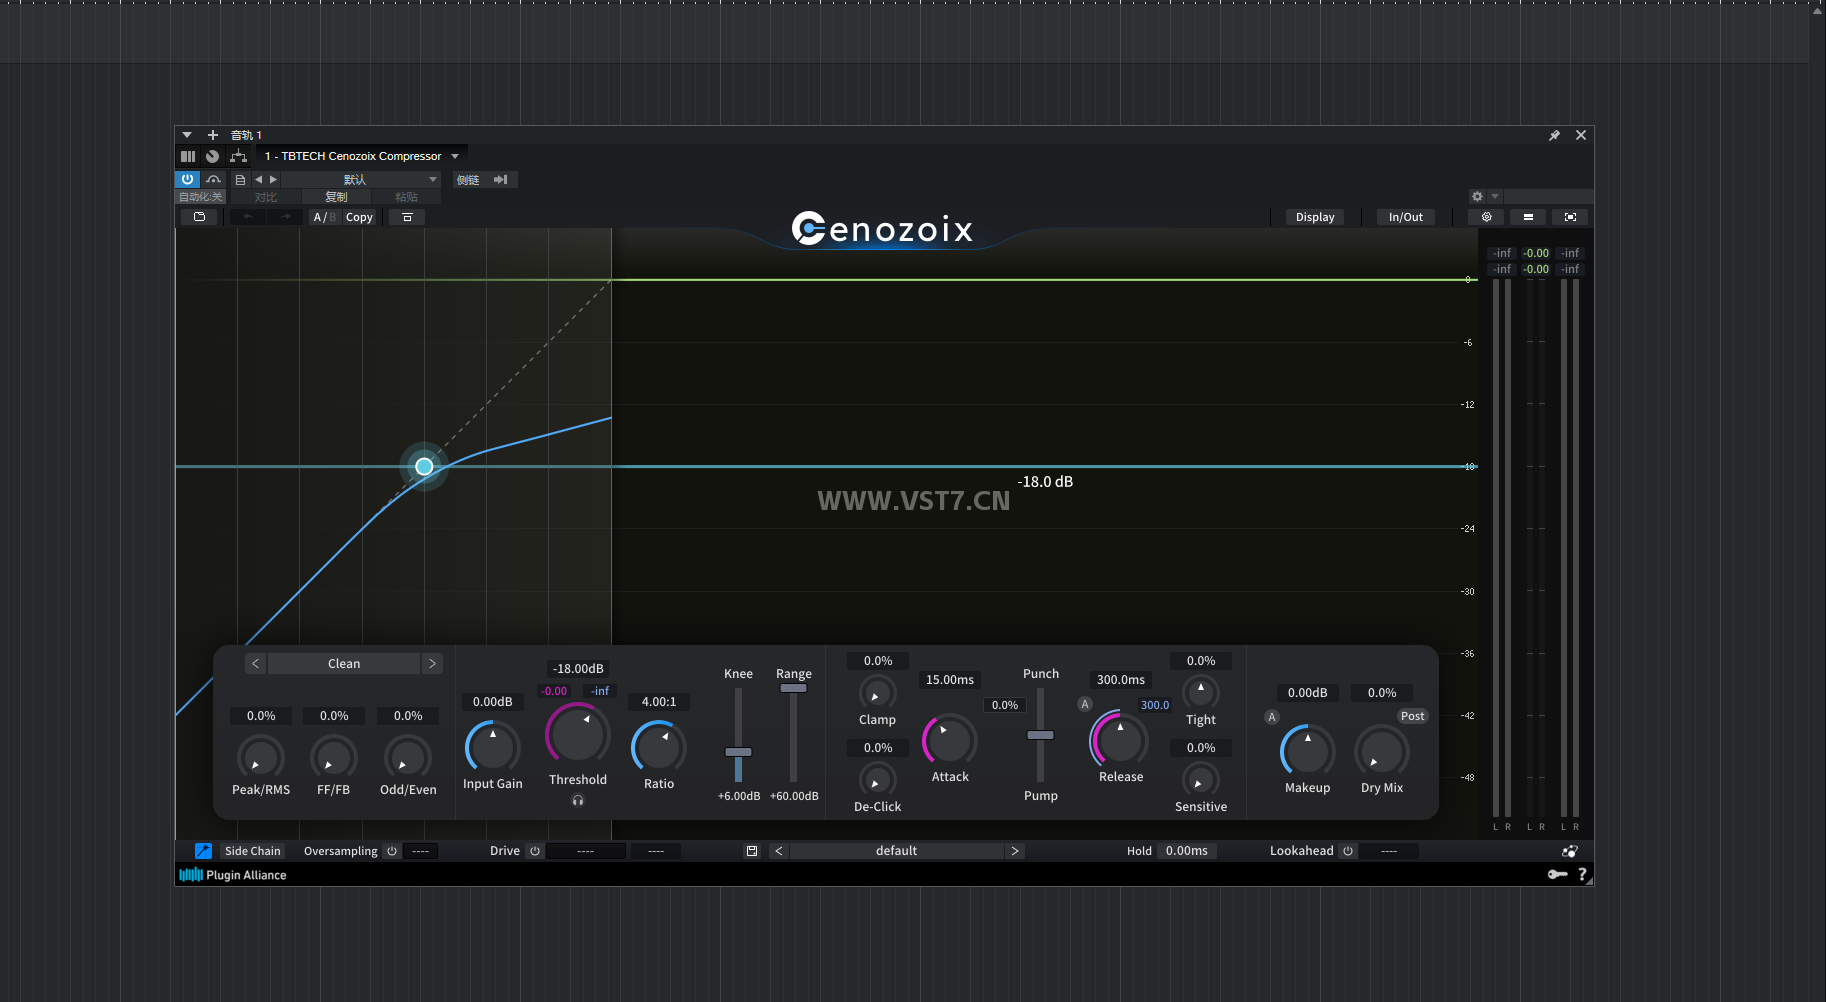Click the 对比 compare button
This screenshot has width=1826, height=1002.
pyautogui.click(x=266, y=197)
